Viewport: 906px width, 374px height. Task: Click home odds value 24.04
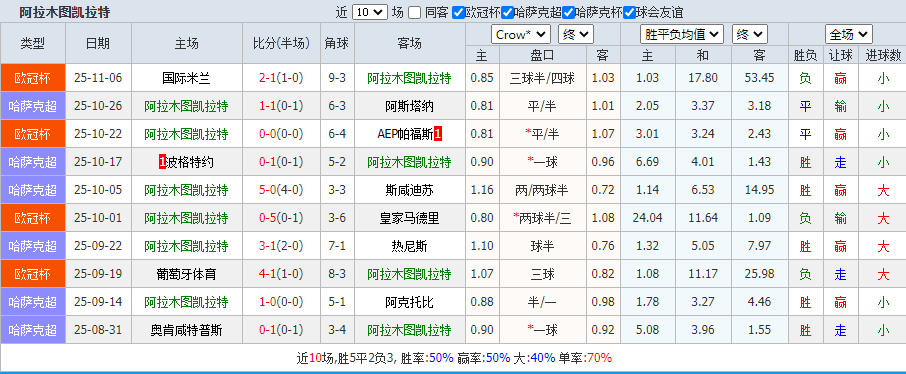coord(647,219)
